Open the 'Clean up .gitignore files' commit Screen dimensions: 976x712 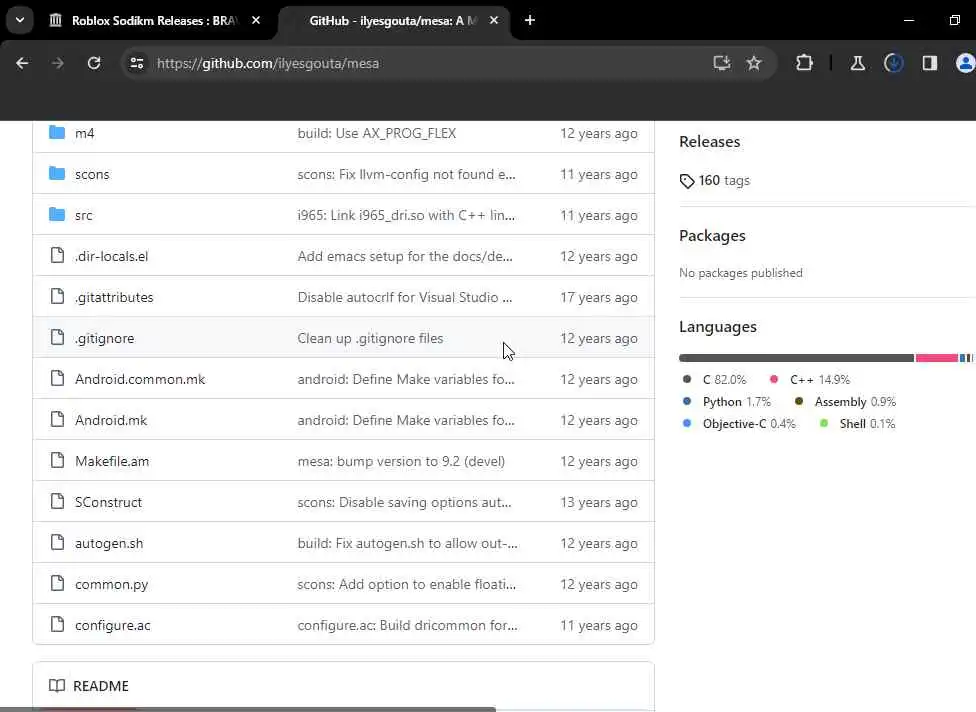370,338
